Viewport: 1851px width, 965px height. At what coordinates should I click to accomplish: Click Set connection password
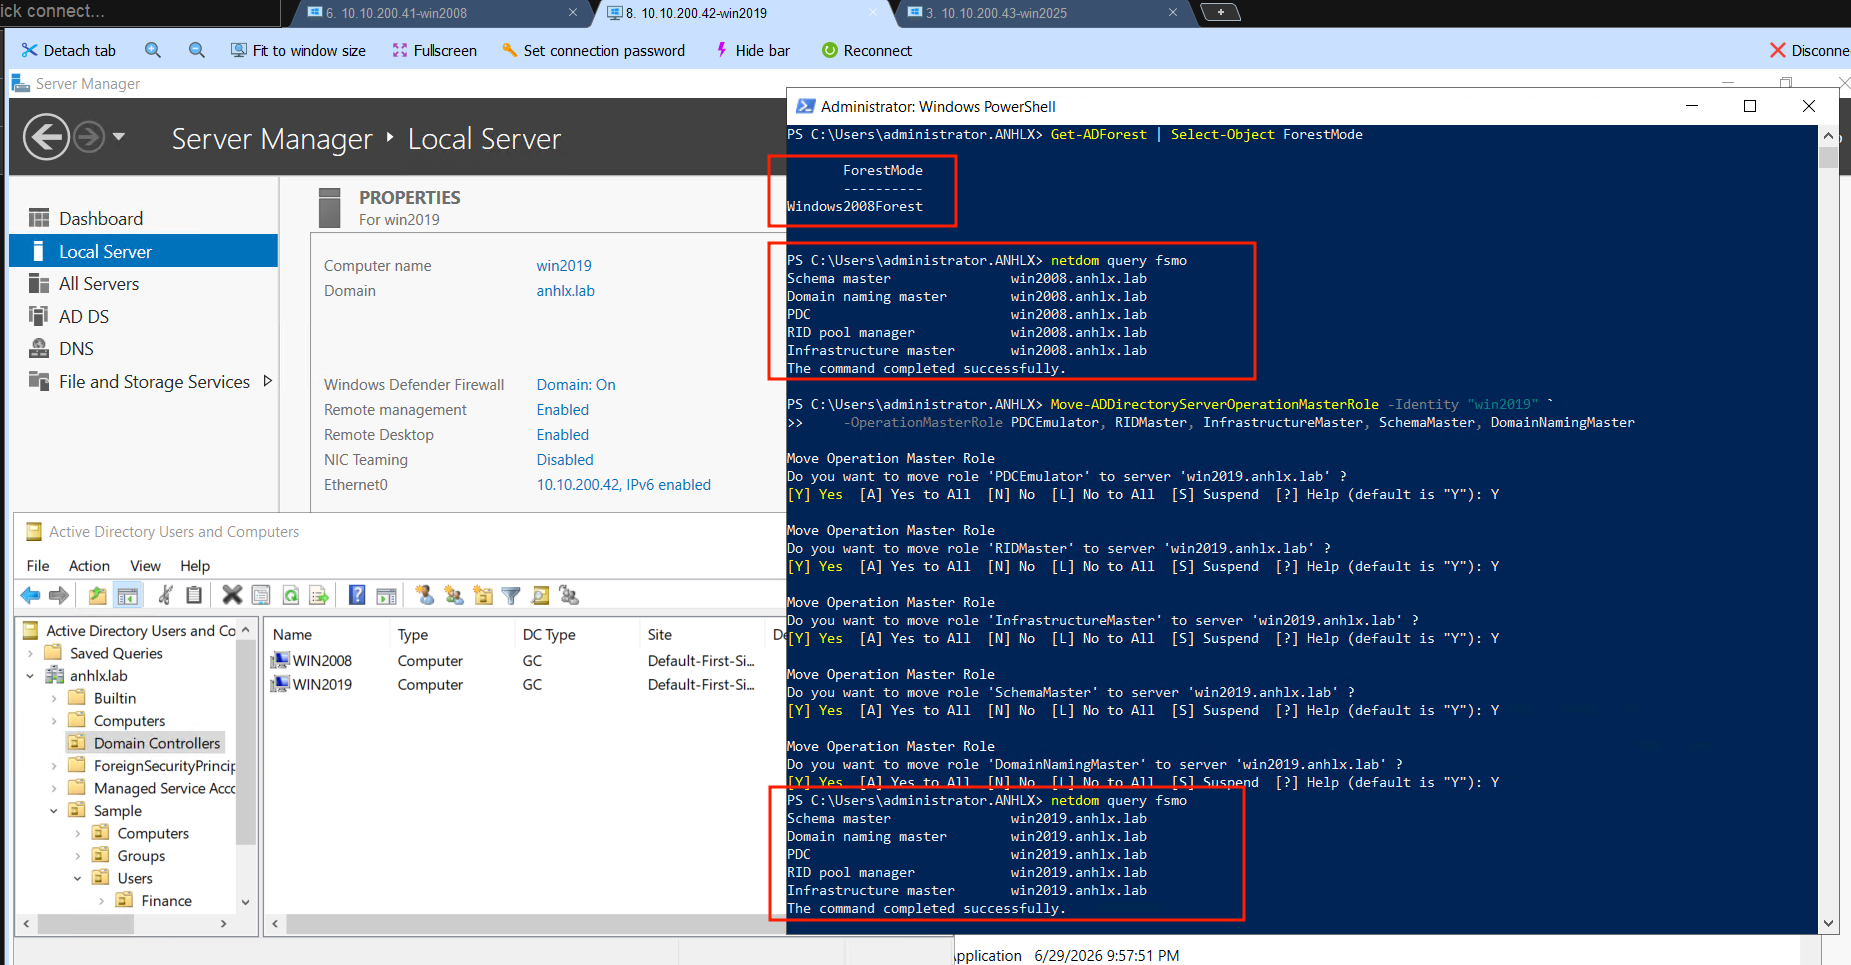pyautogui.click(x=593, y=50)
